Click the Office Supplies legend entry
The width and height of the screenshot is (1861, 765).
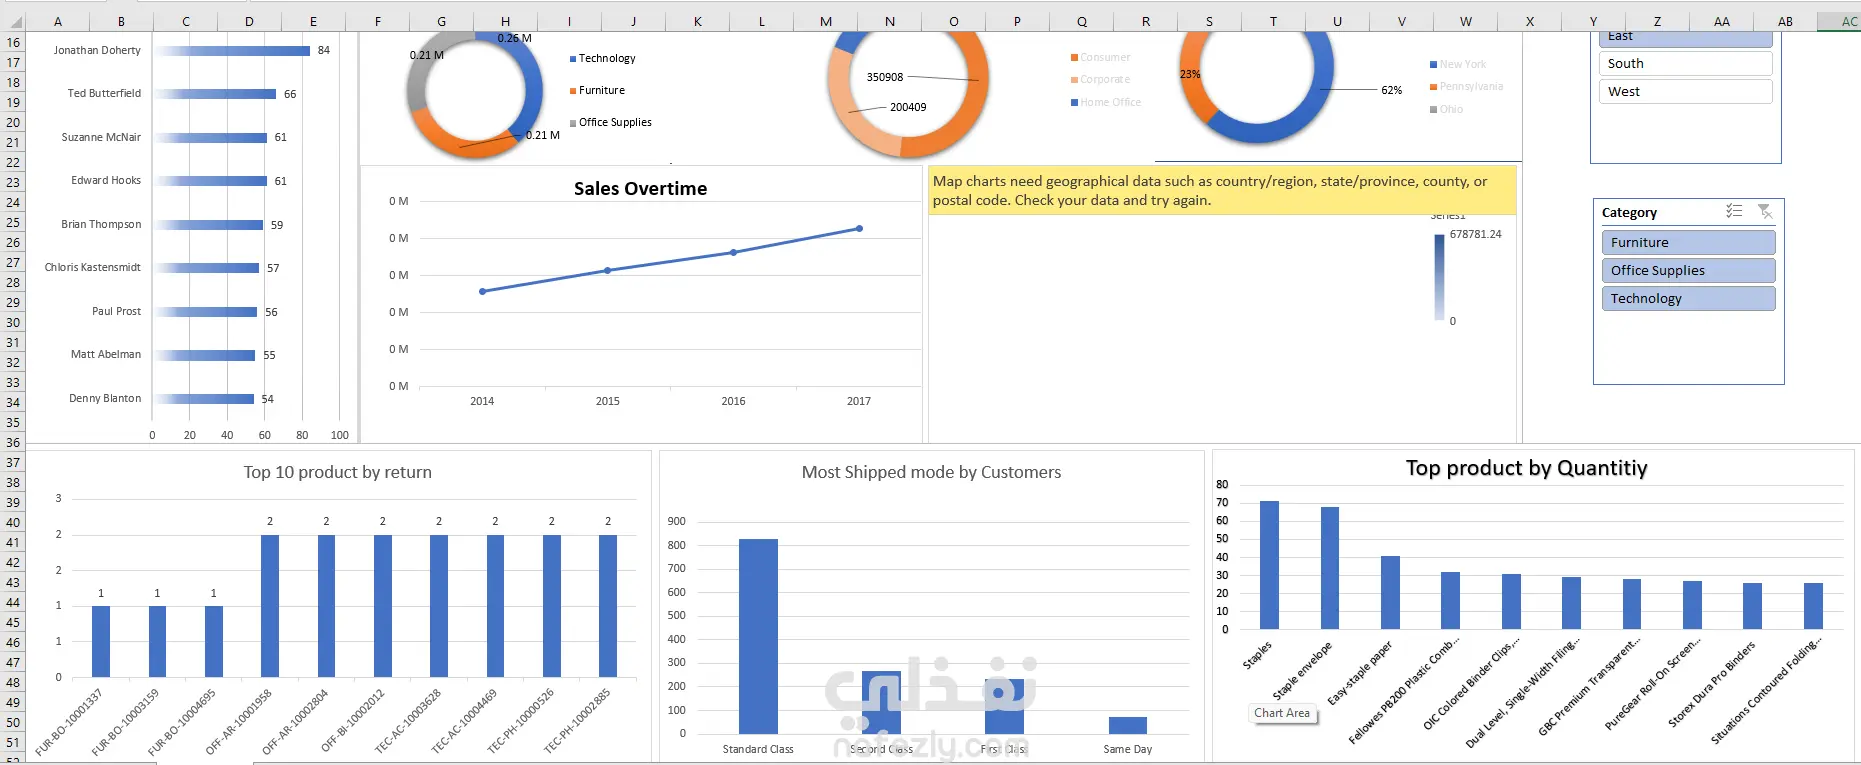point(610,122)
